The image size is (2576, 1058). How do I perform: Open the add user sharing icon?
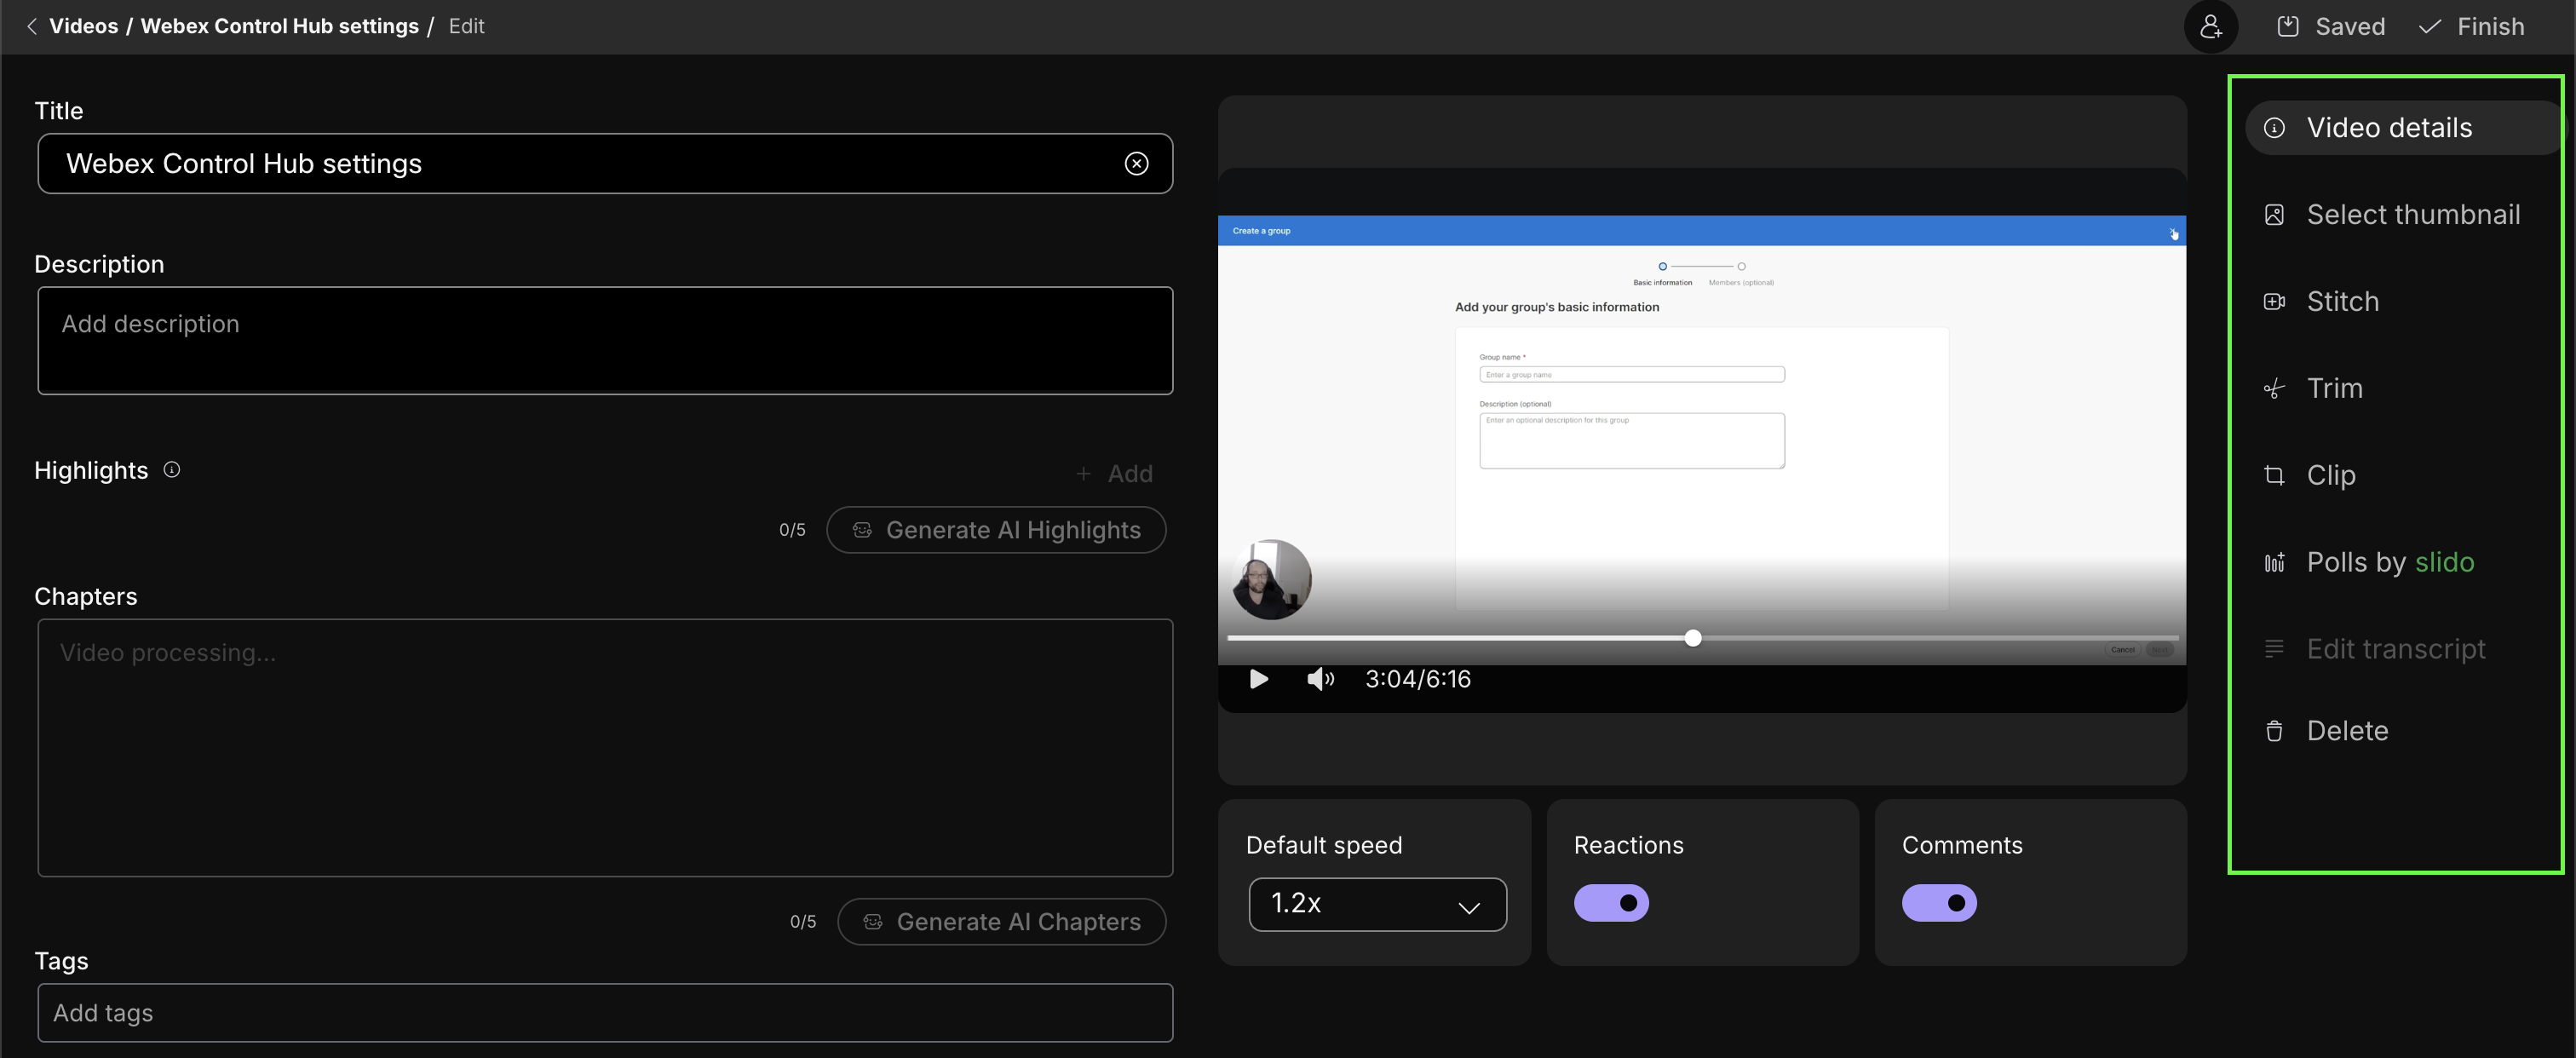(2210, 26)
